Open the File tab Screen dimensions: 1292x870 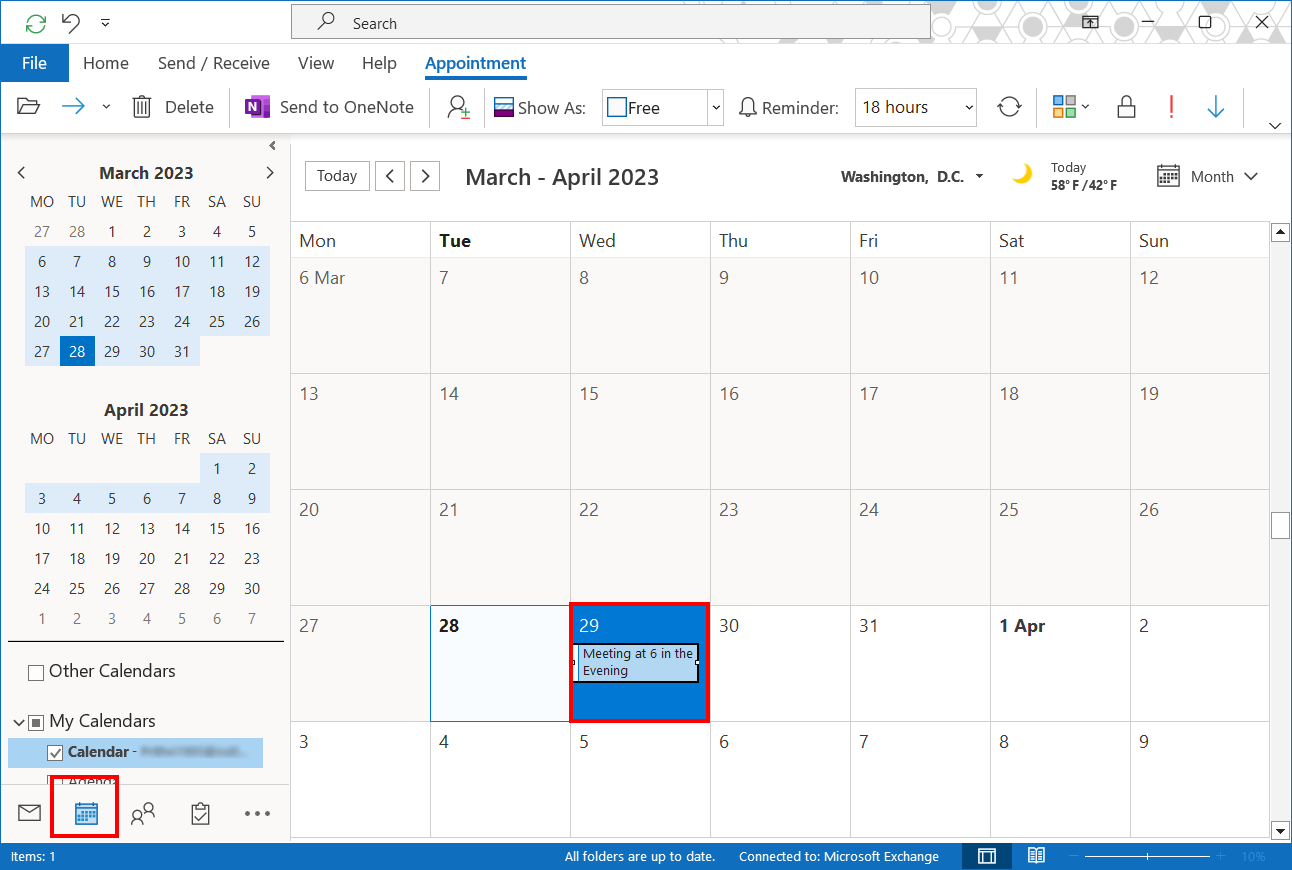pos(34,63)
